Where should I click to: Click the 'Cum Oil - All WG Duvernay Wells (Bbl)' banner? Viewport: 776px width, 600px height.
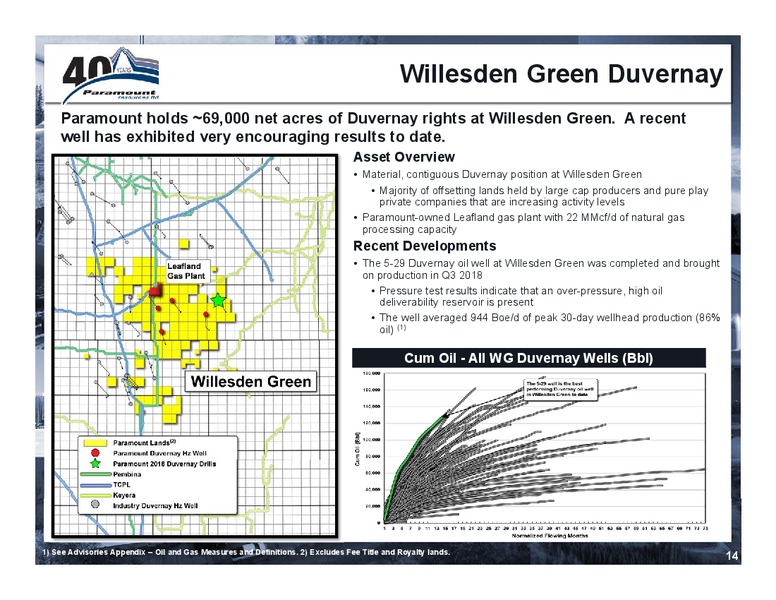click(x=529, y=358)
